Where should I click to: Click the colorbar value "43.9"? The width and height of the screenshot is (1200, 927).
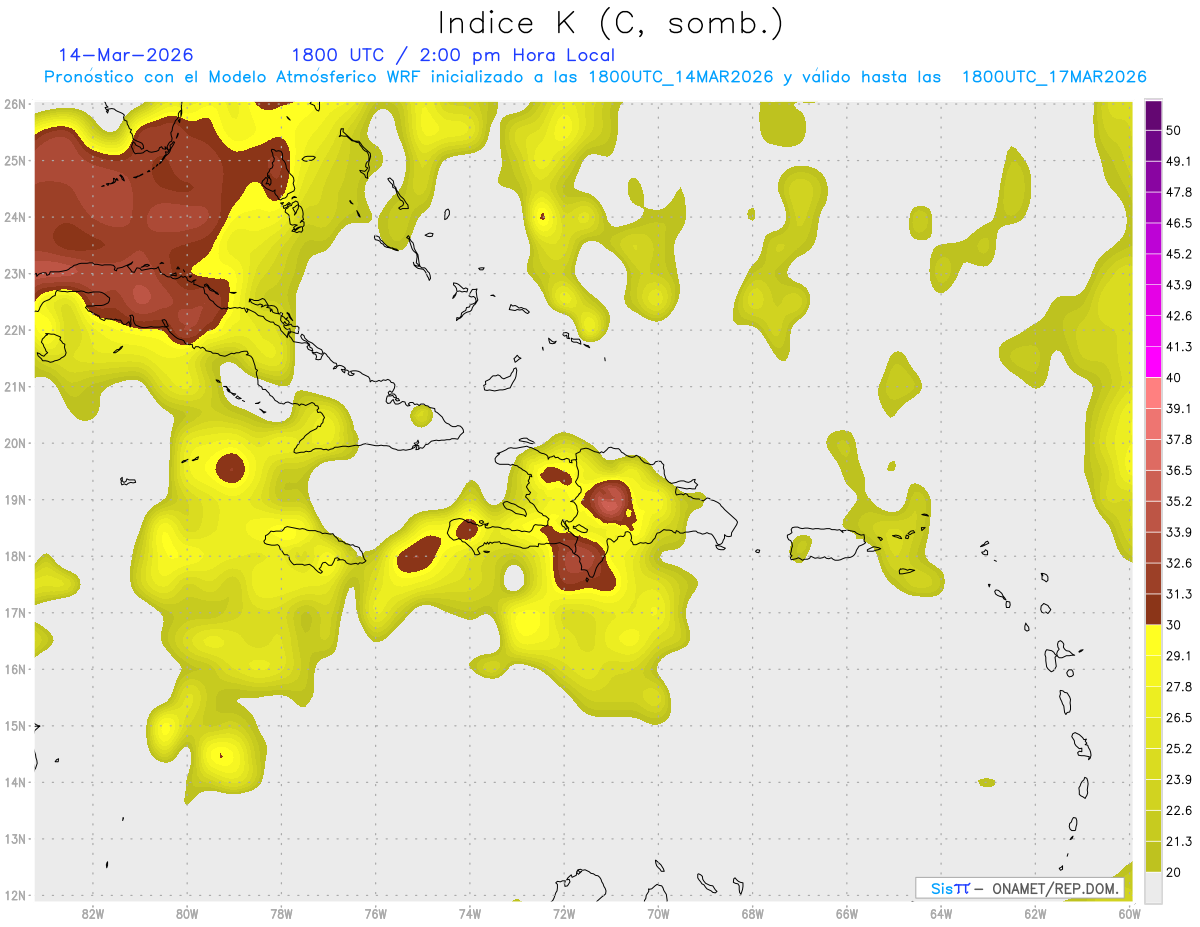click(x=1178, y=285)
